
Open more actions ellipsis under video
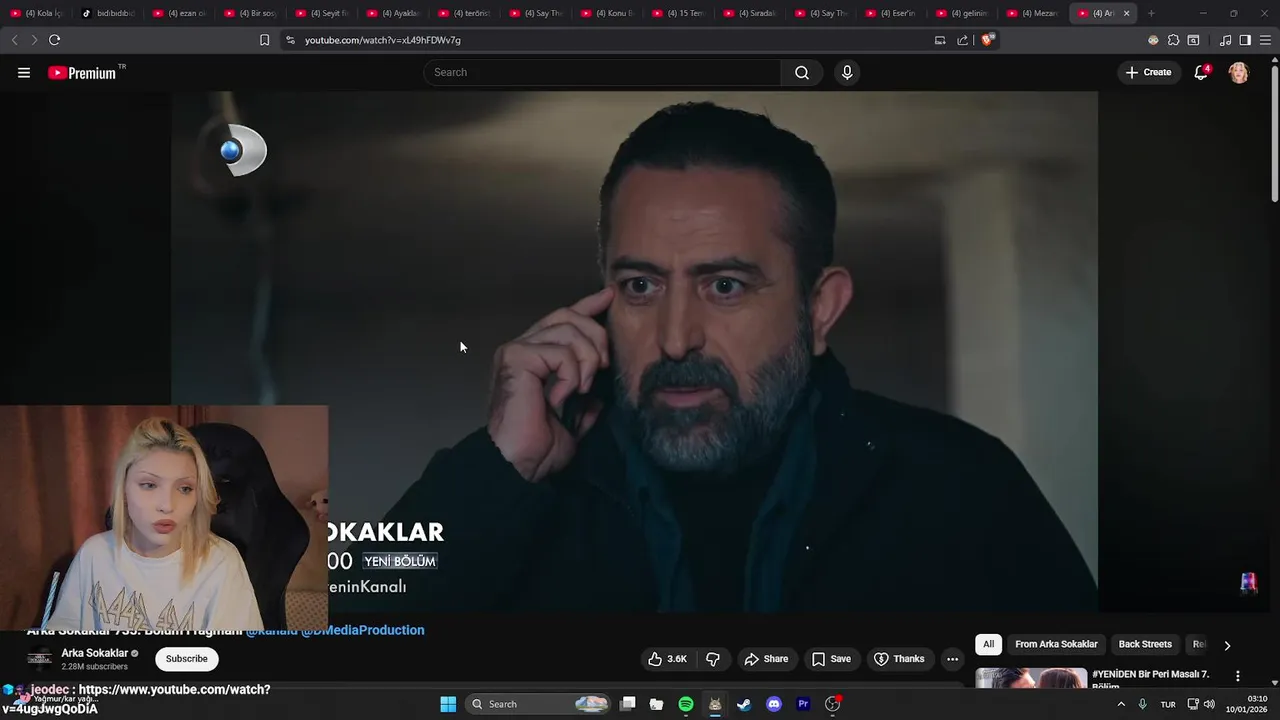click(952, 659)
